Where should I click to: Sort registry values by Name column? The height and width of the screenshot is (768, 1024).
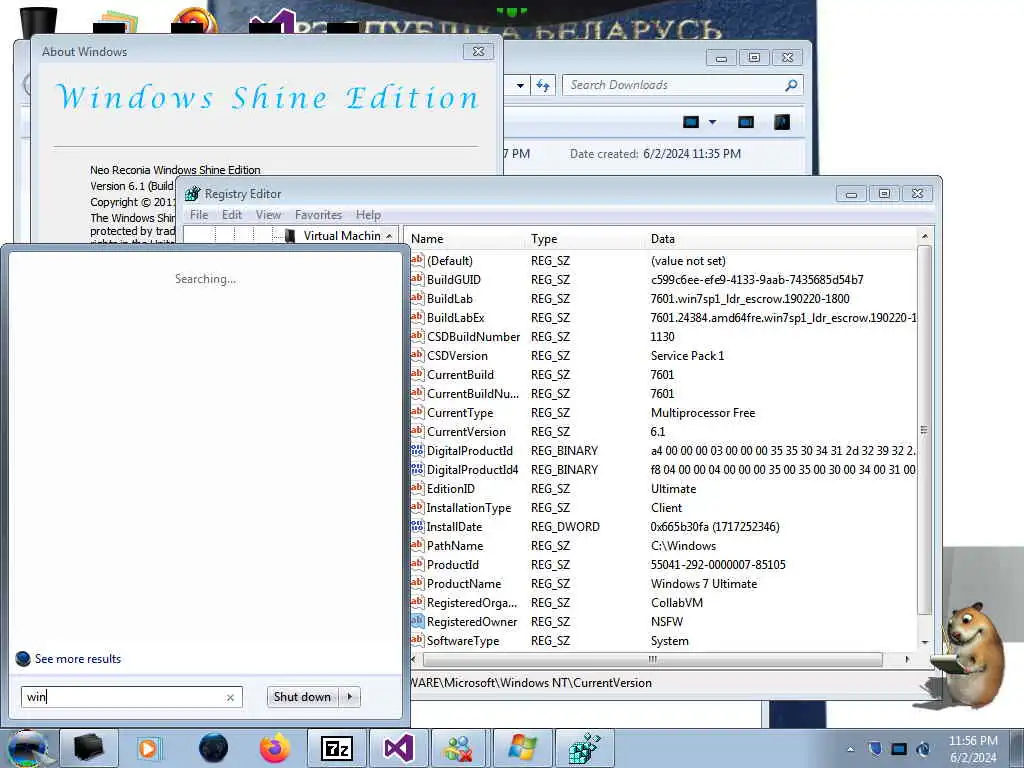[x=464, y=239]
